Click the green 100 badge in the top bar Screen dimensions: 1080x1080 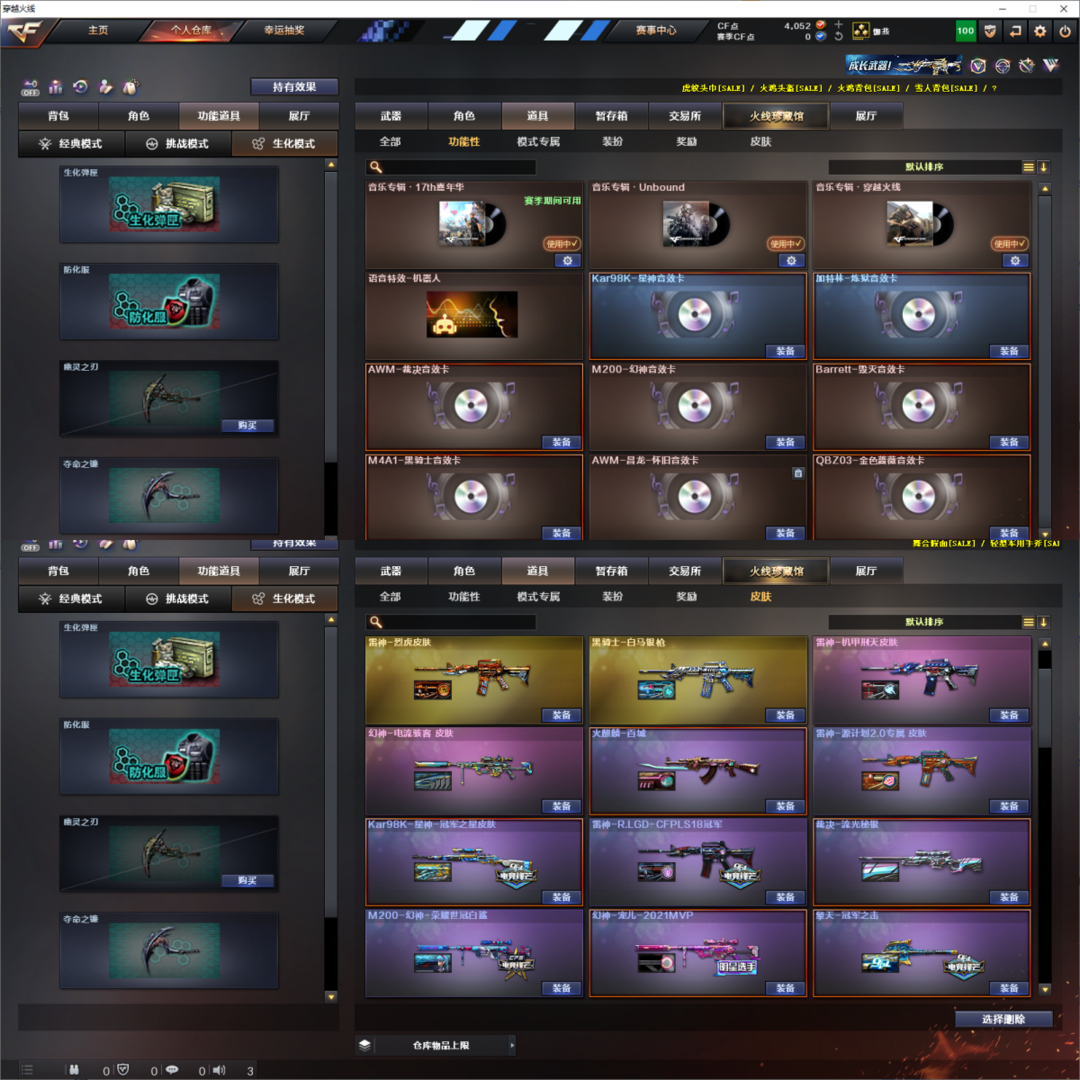[x=966, y=31]
